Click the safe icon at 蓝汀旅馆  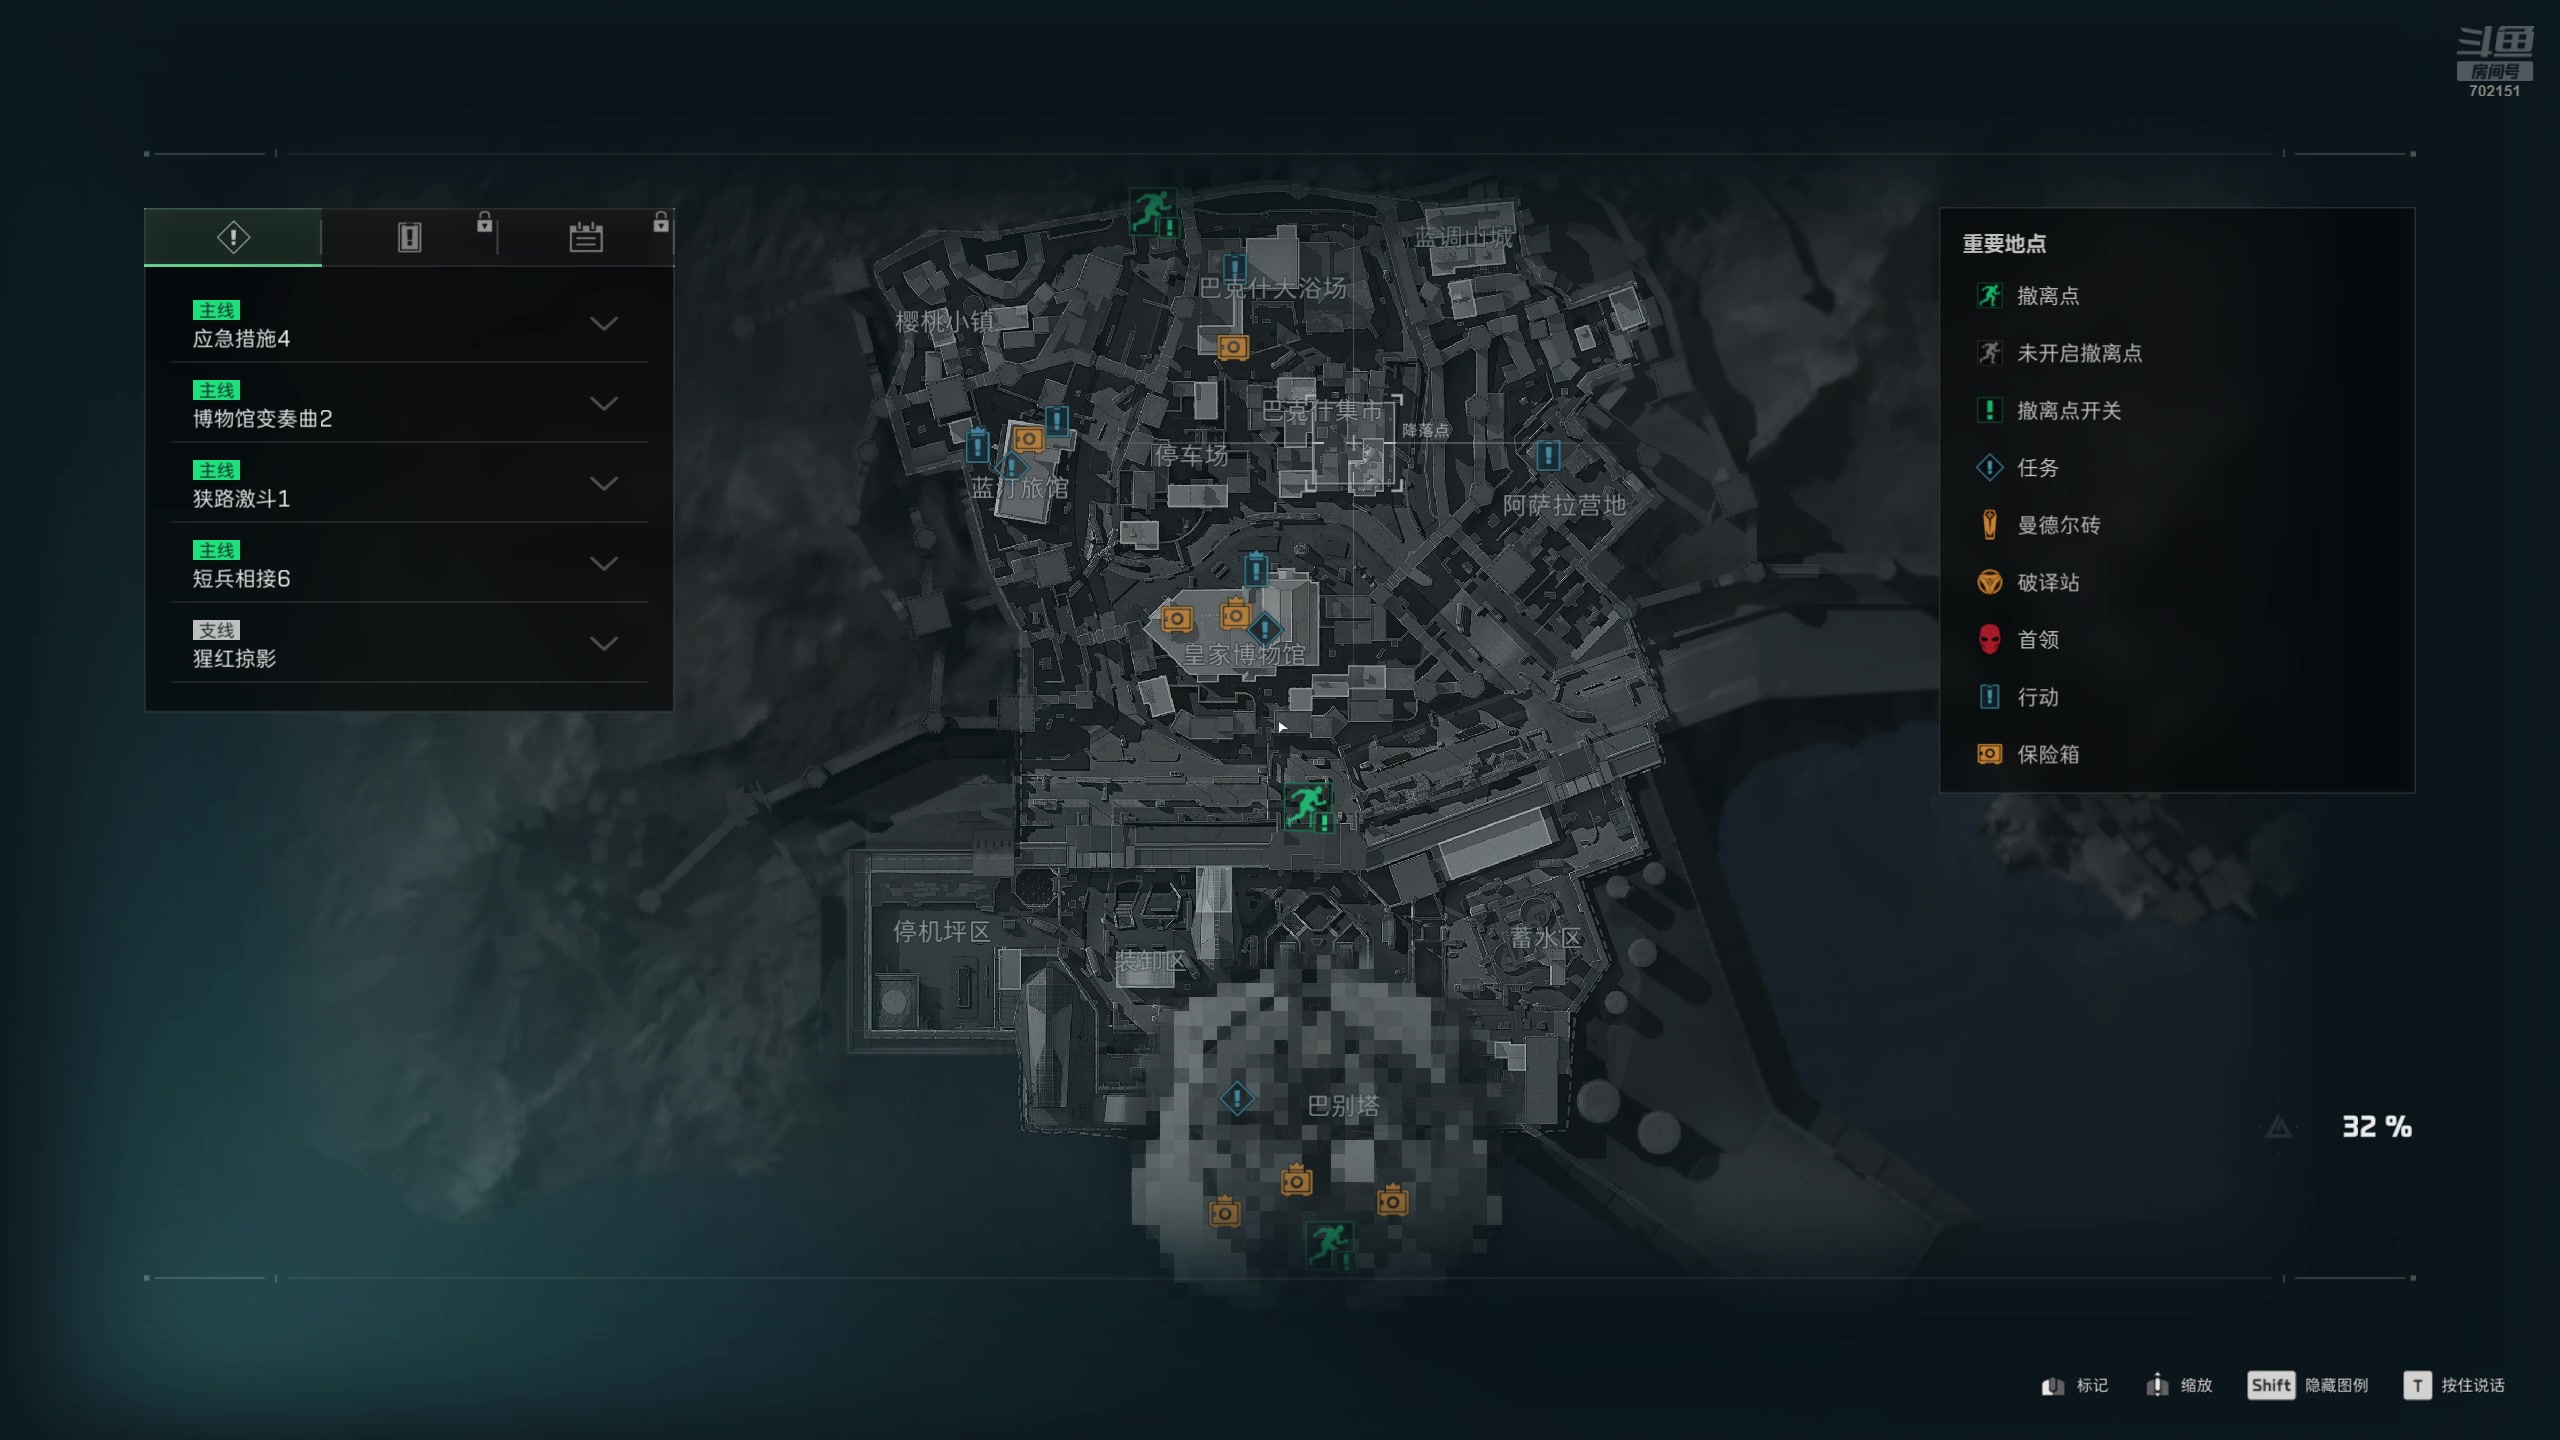[1028, 439]
